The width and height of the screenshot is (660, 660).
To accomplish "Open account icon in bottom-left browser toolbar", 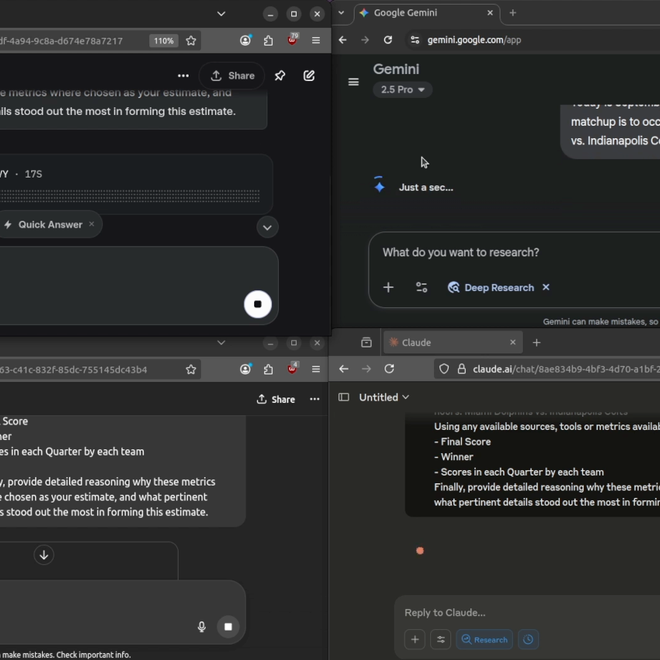I will tap(245, 369).
